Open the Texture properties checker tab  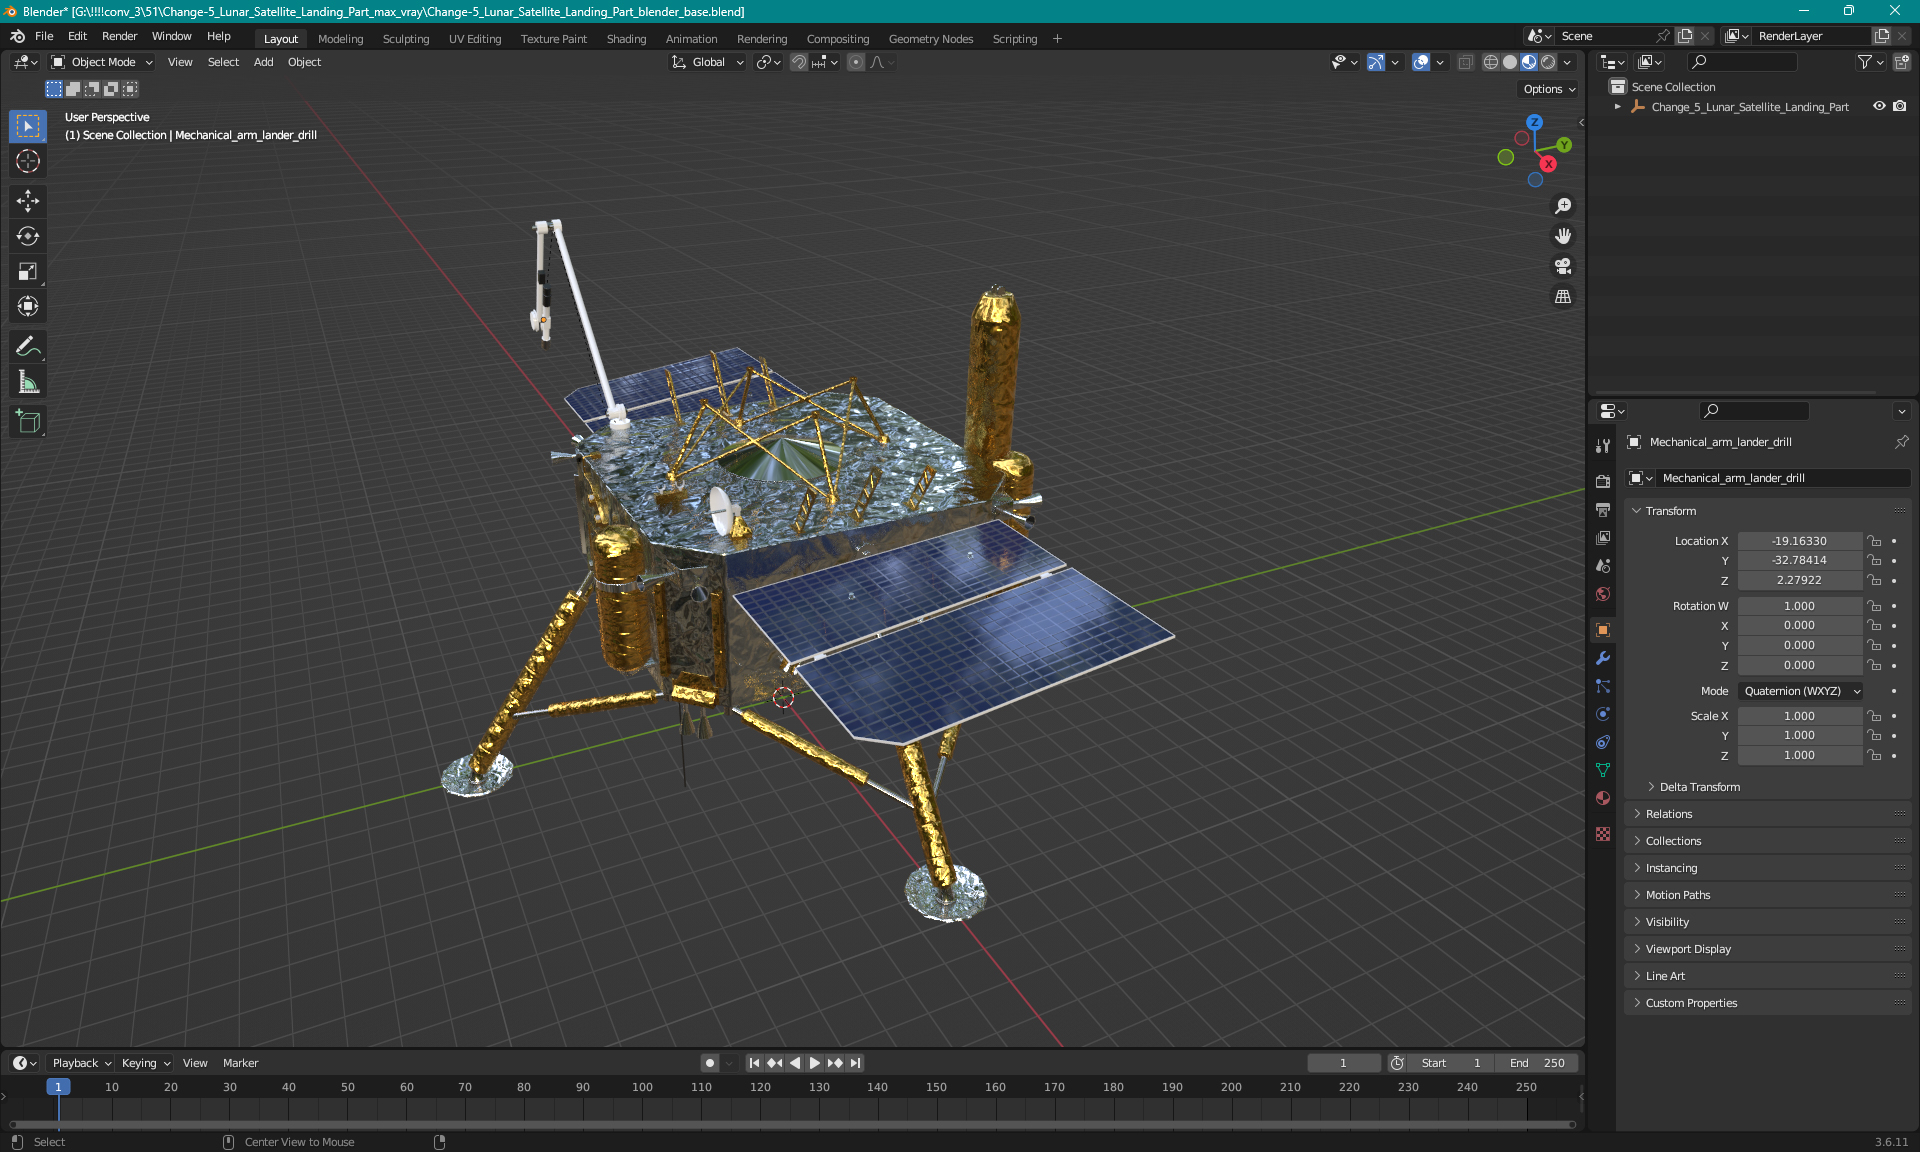pyautogui.click(x=1603, y=834)
